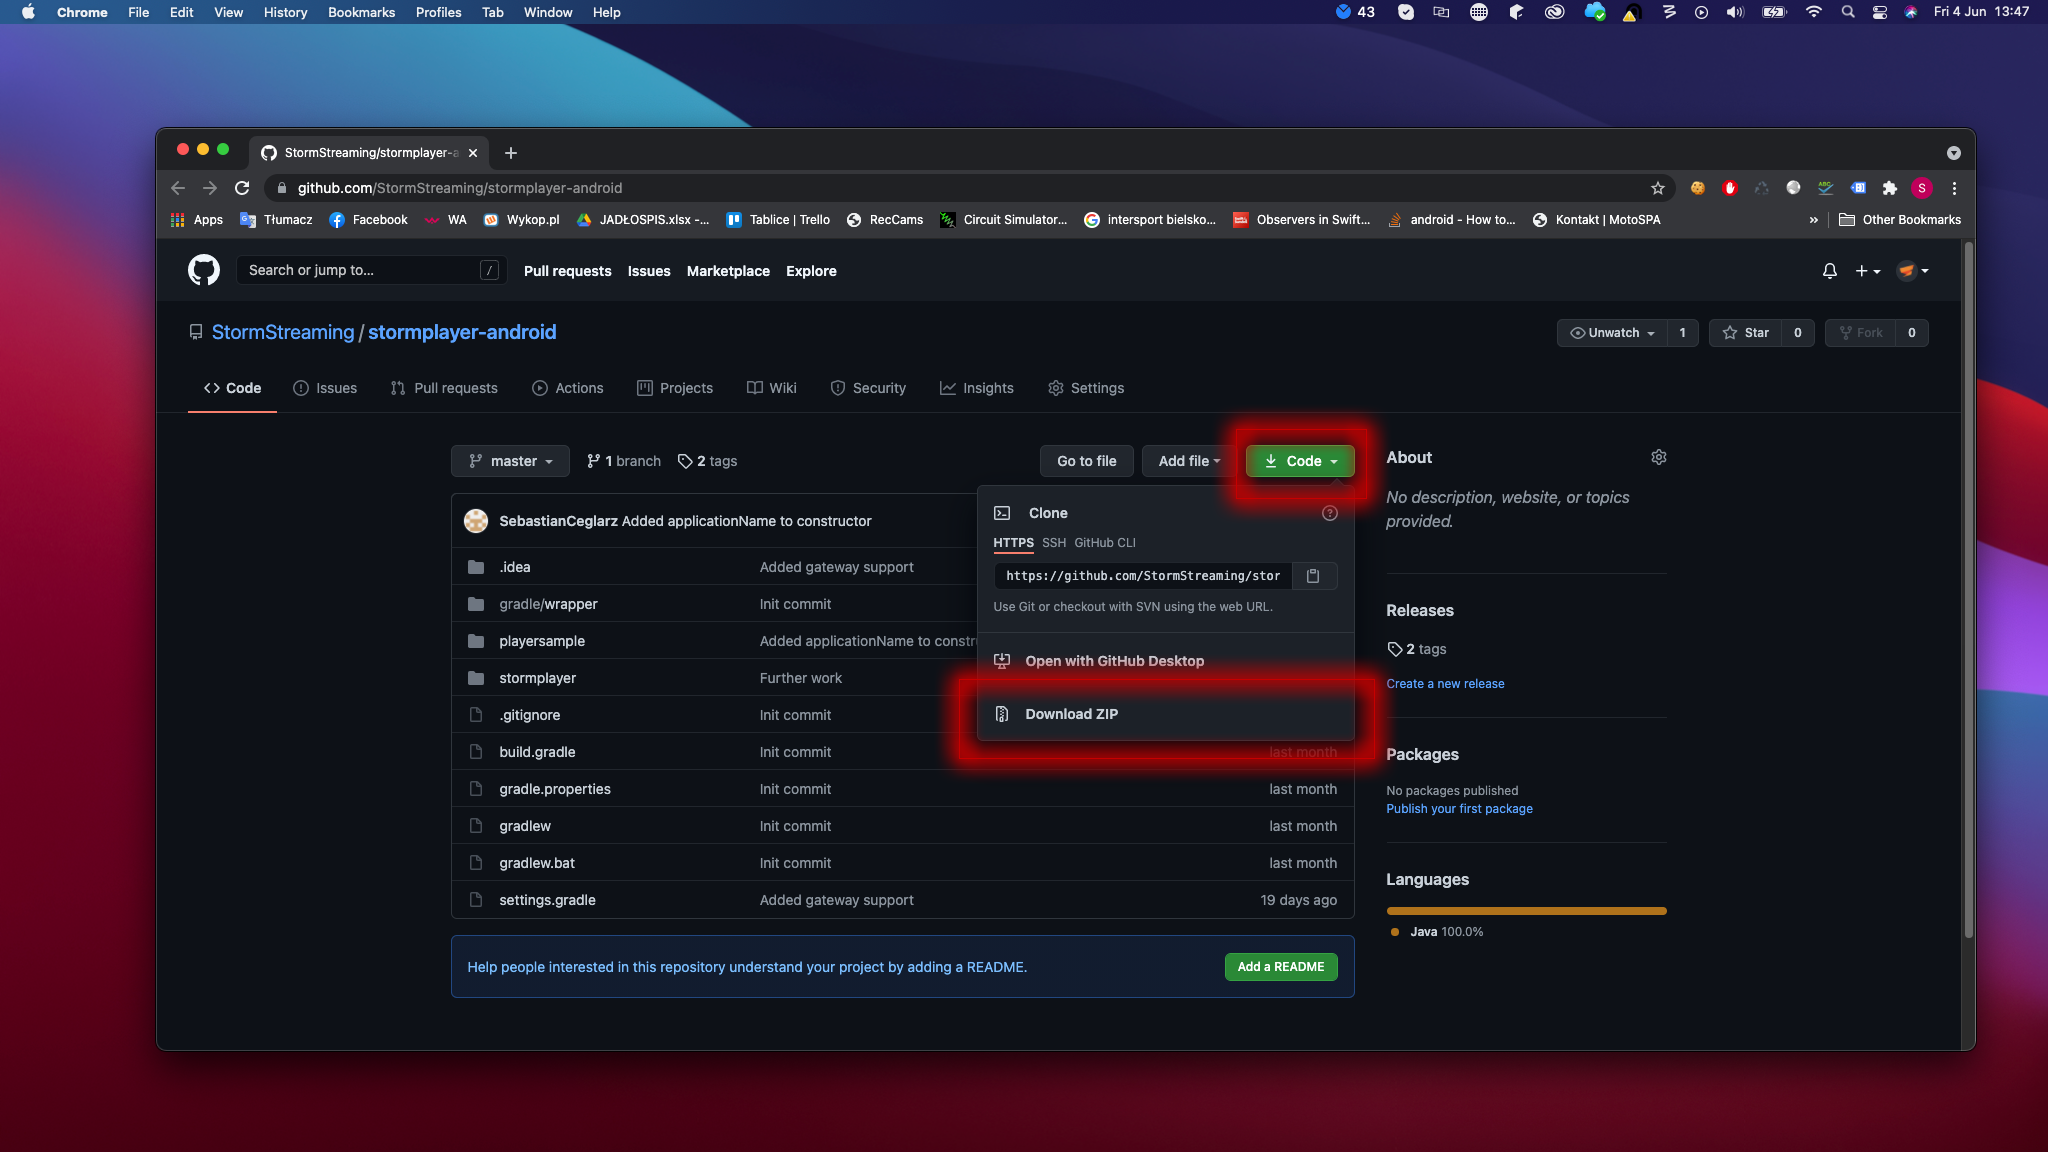Open the stormplayer folder

(x=537, y=678)
